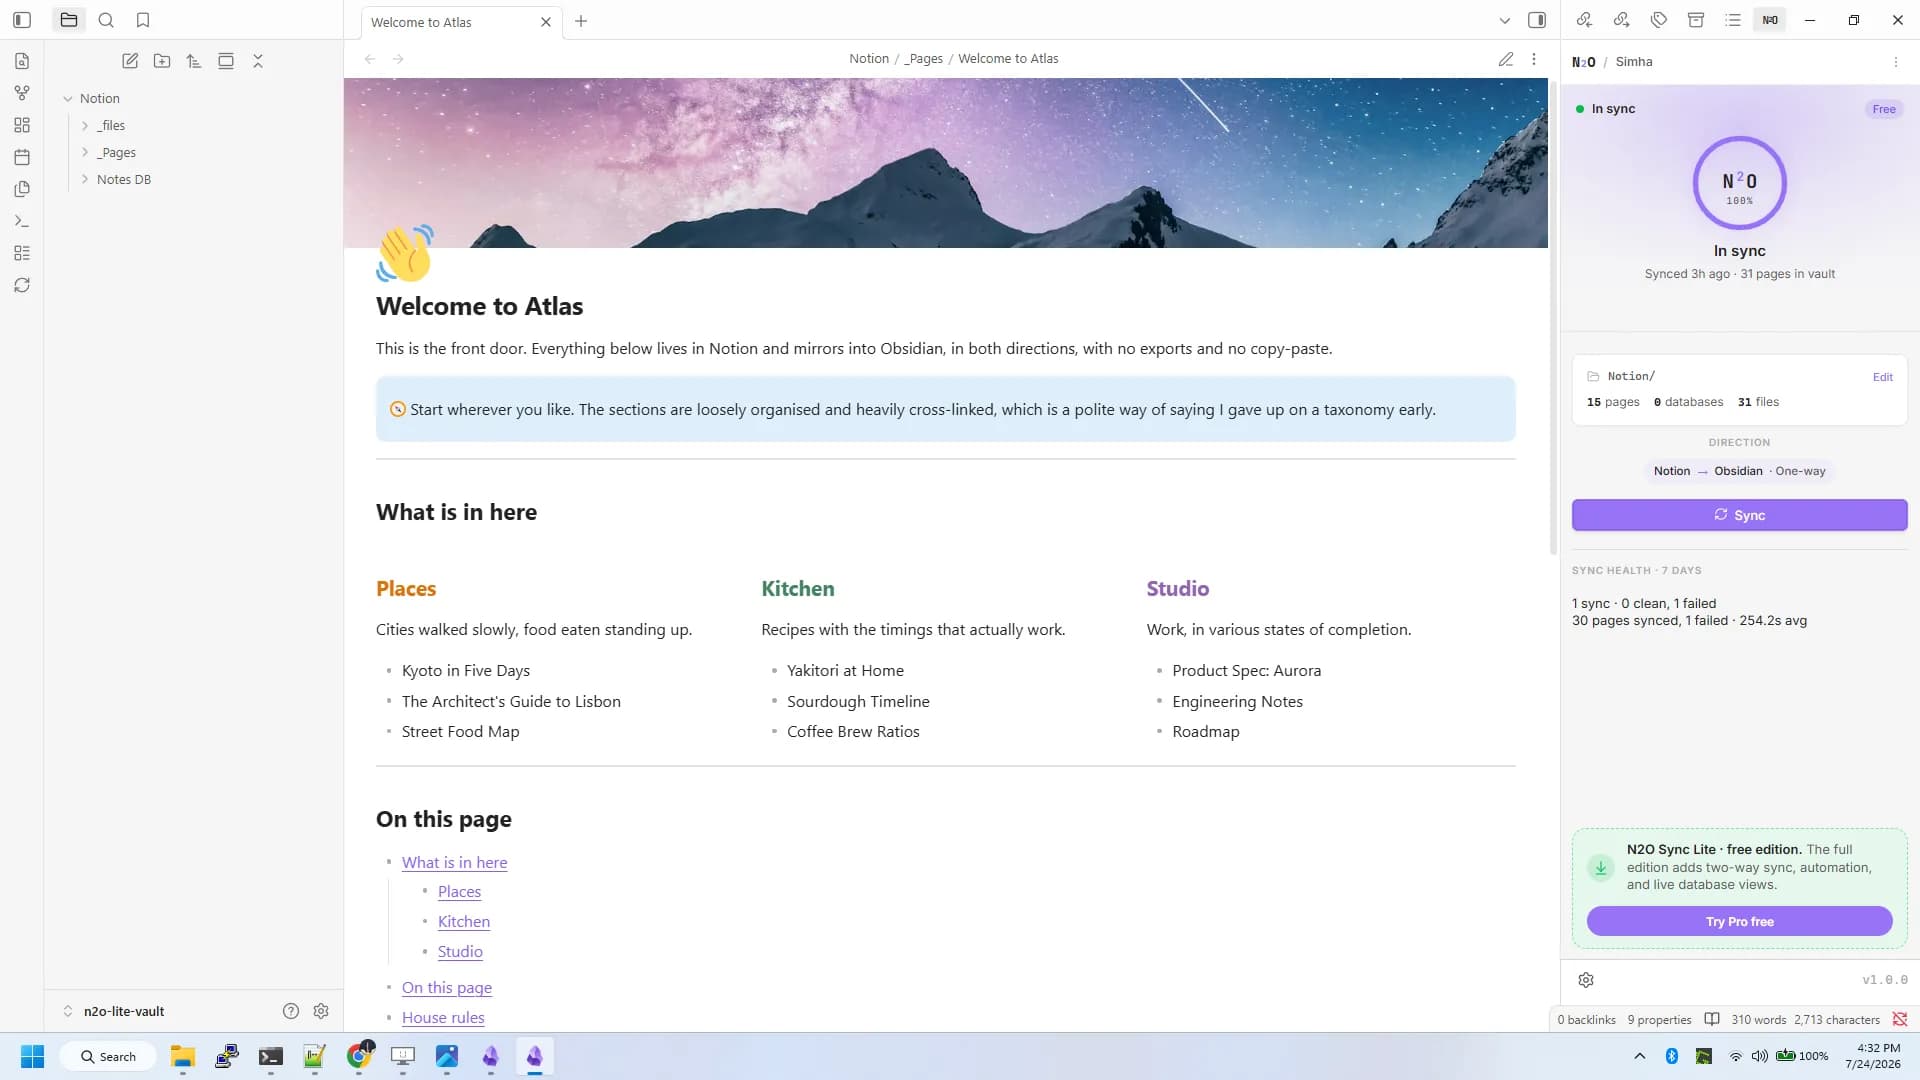
Task: Select the N2O sync pane tab
Action: pyautogui.click(x=1770, y=20)
